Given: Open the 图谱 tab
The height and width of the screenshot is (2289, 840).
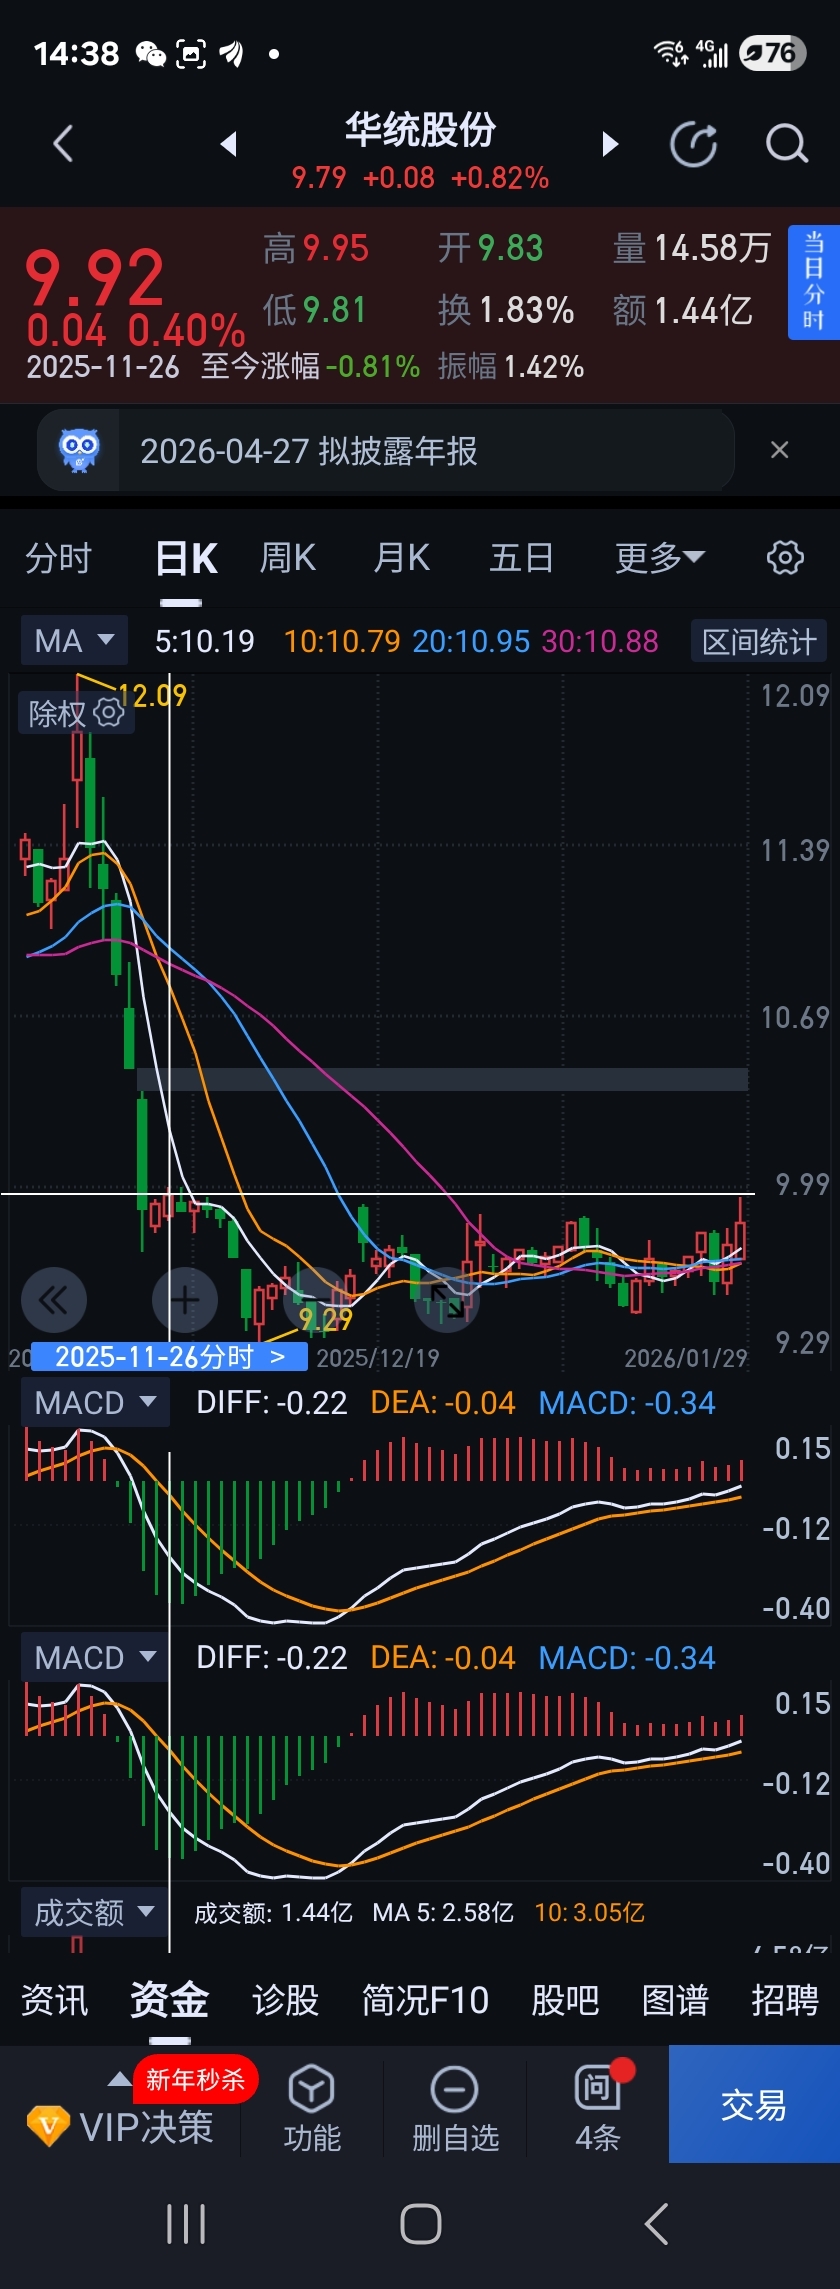Looking at the screenshot, I should pos(675,1999).
